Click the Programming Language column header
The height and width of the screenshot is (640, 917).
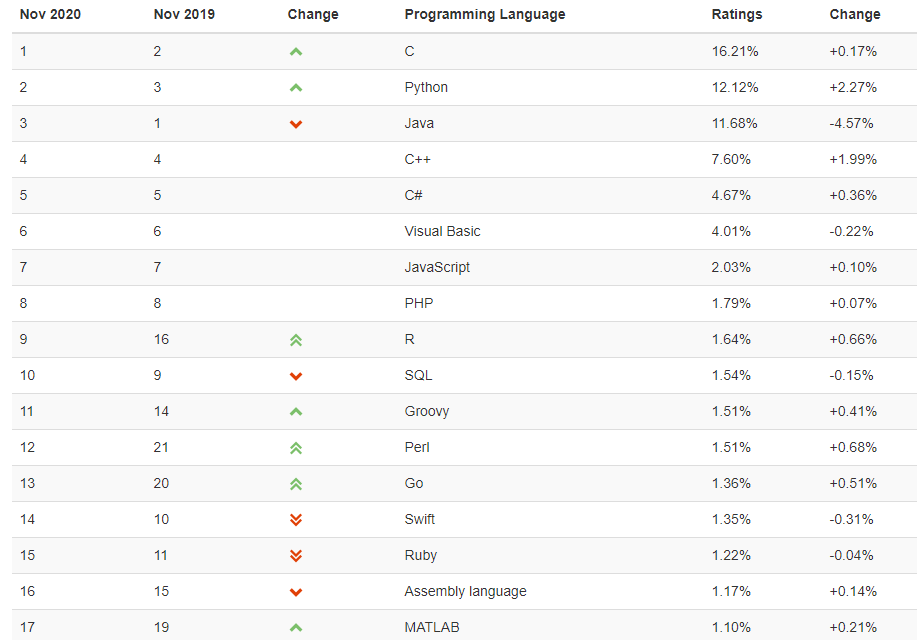click(485, 14)
